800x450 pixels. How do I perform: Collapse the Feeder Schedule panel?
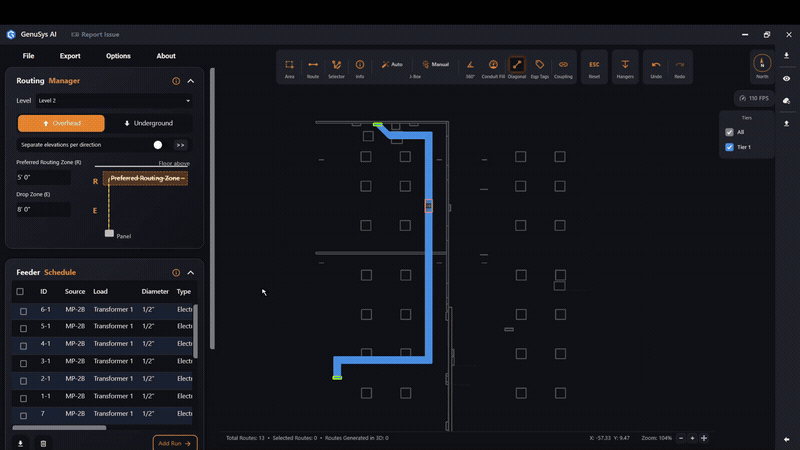click(x=191, y=273)
